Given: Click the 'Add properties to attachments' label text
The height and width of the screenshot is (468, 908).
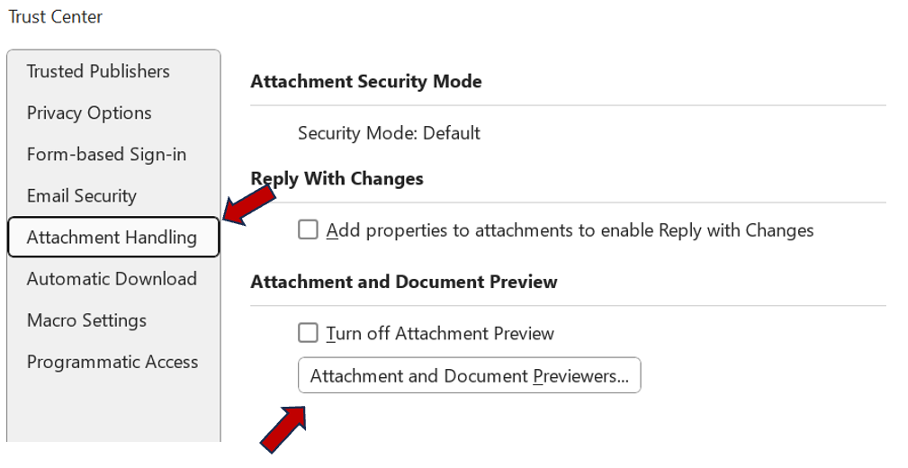Looking at the screenshot, I should [570, 230].
